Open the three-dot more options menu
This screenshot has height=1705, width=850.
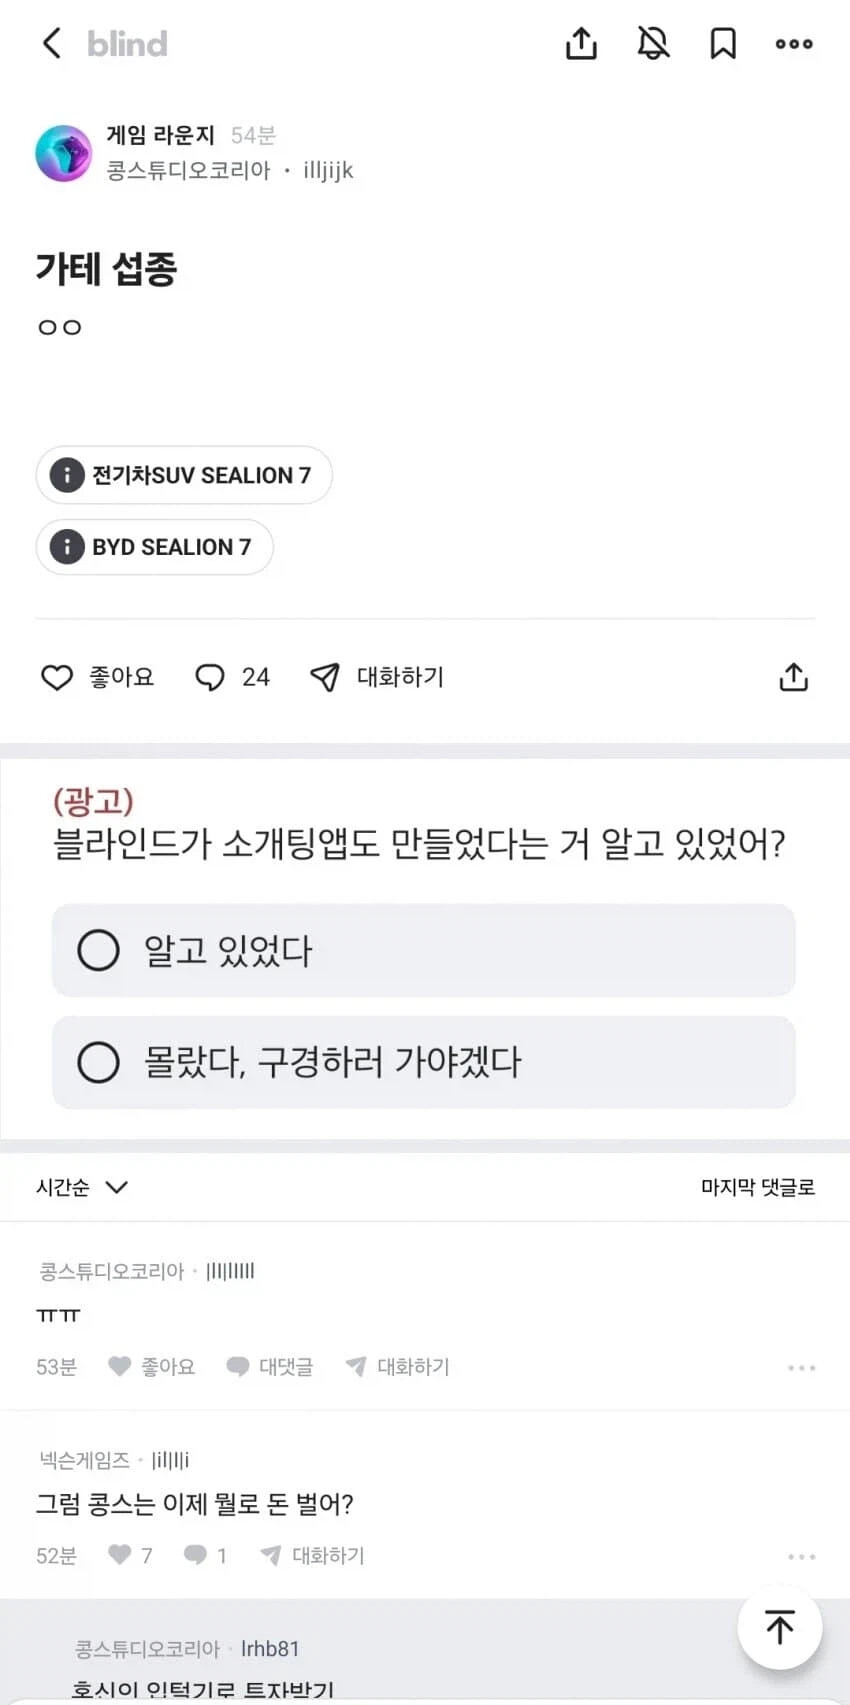[794, 43]
